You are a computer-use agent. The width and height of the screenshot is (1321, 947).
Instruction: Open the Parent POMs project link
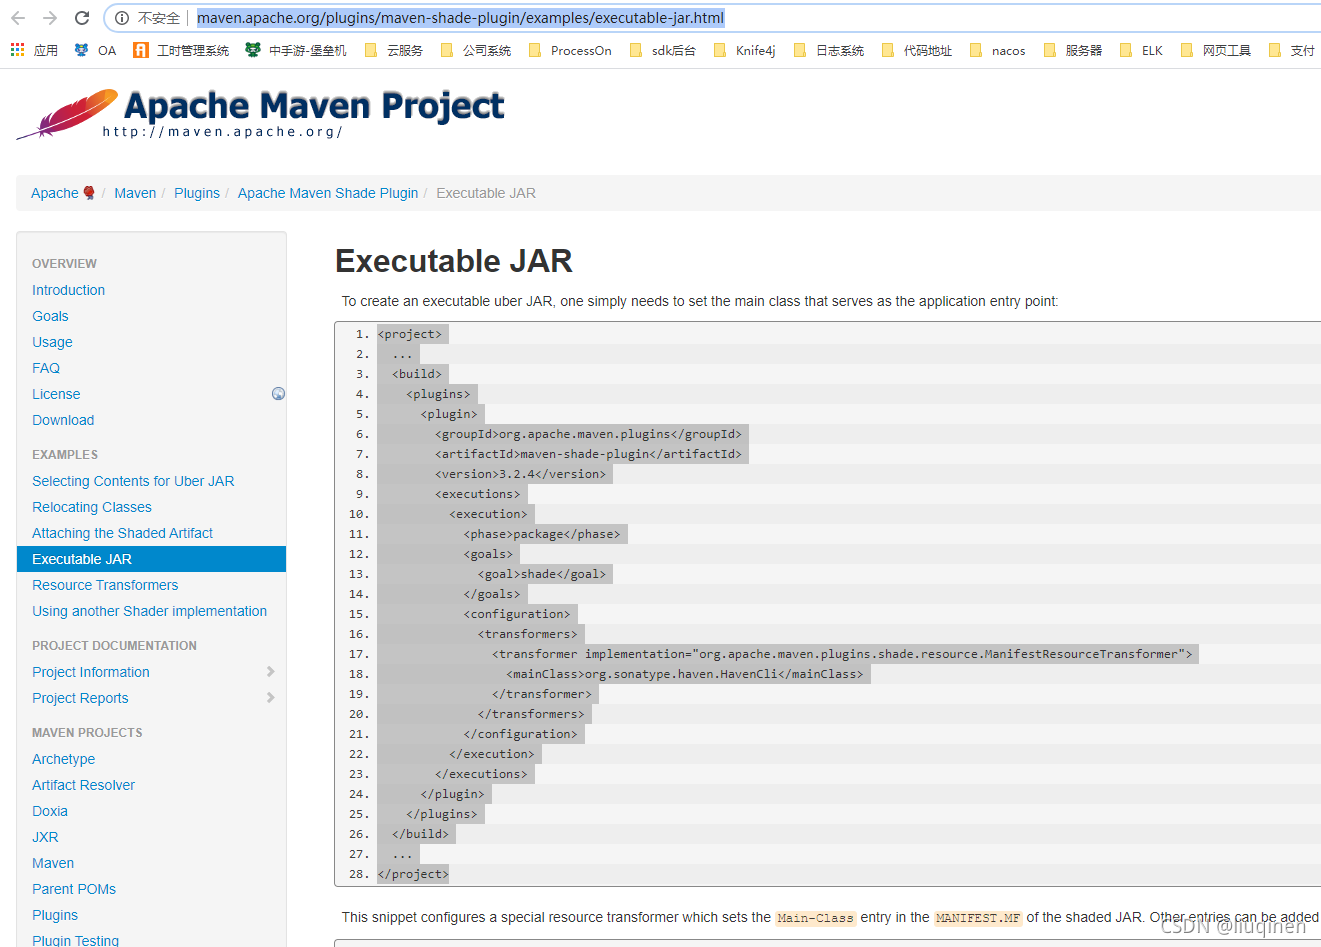pos(74,889)
